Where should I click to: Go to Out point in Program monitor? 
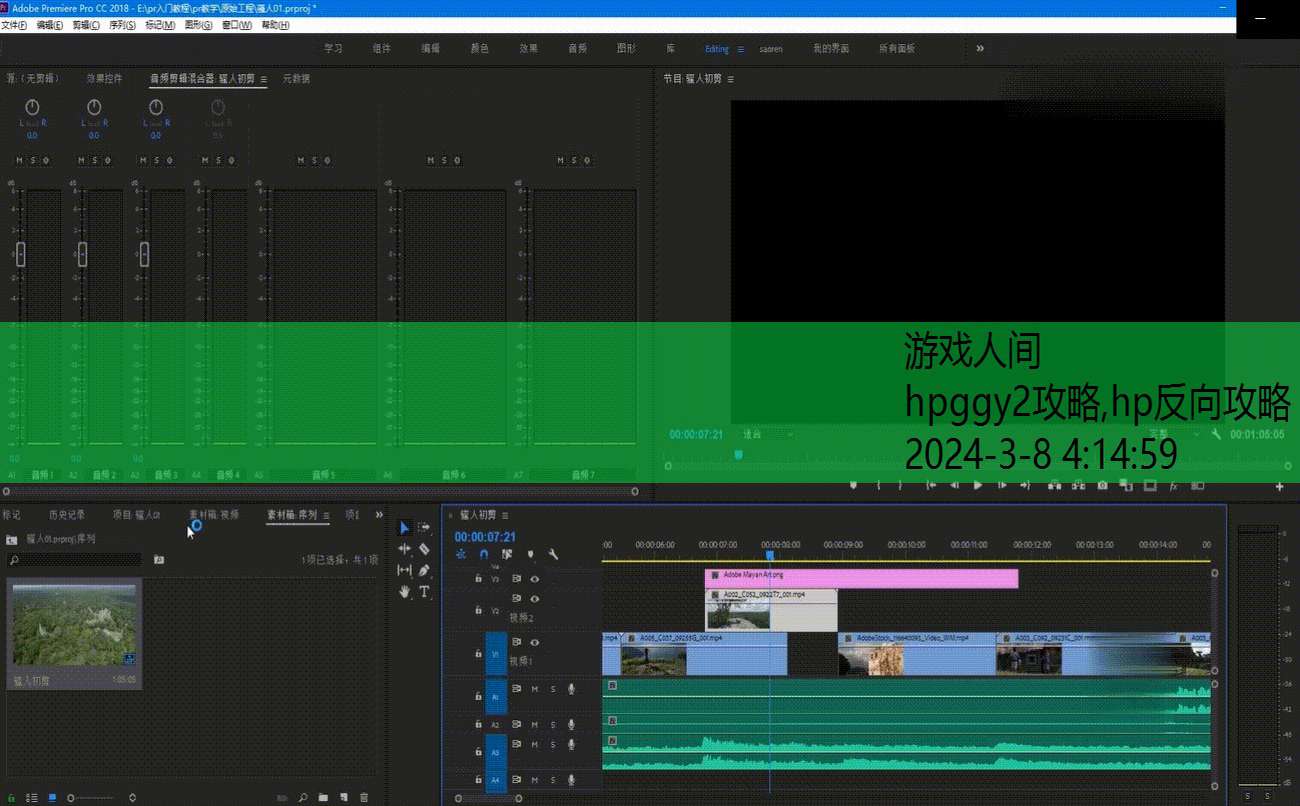(x=1025, y=485)
